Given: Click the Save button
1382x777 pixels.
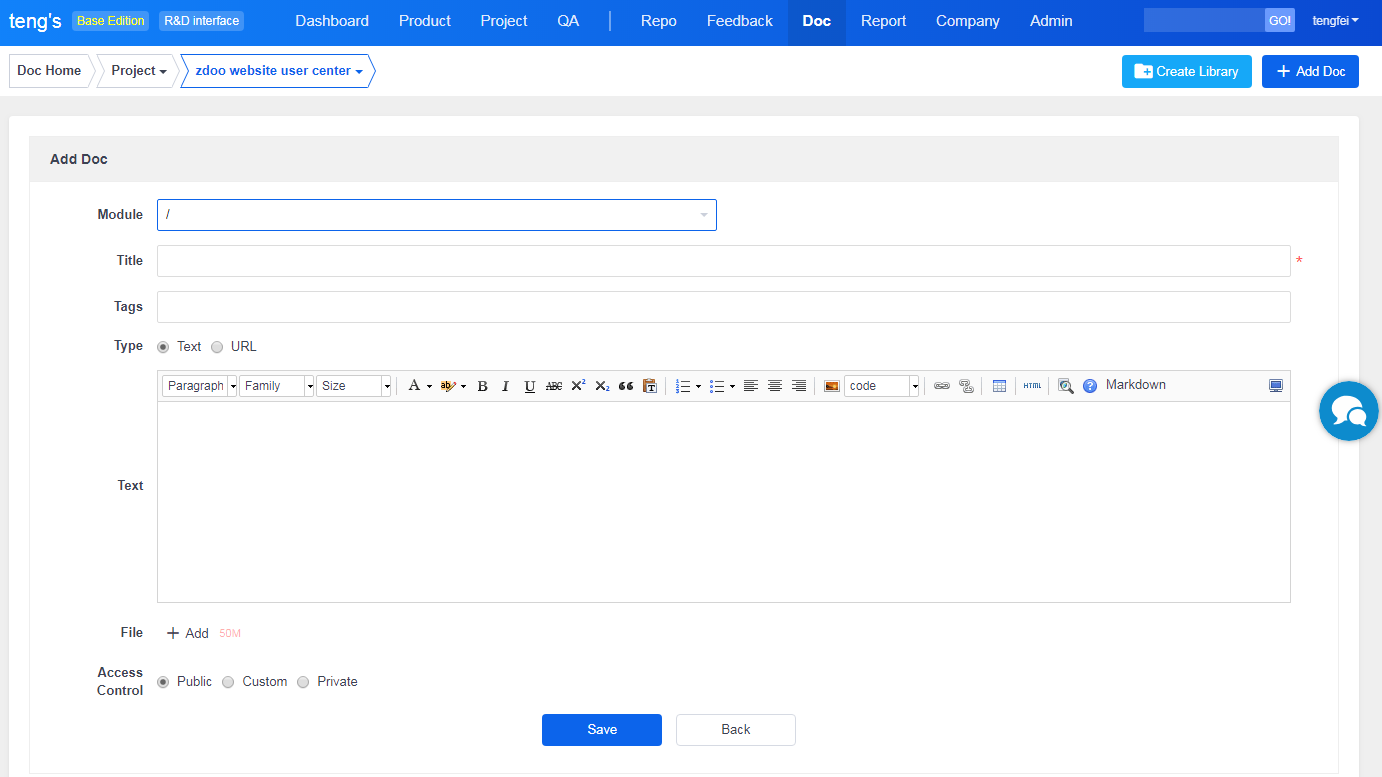Looking at the screenshot, I should click(601, 730).
